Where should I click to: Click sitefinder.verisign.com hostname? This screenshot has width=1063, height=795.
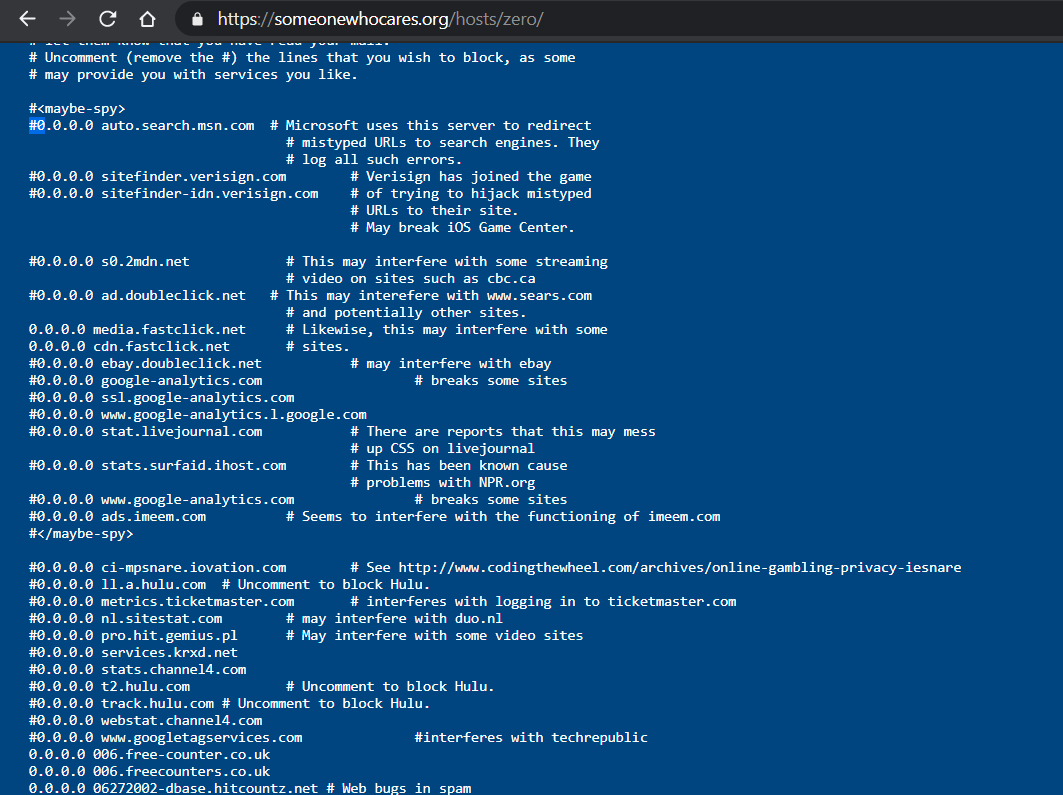194,176
